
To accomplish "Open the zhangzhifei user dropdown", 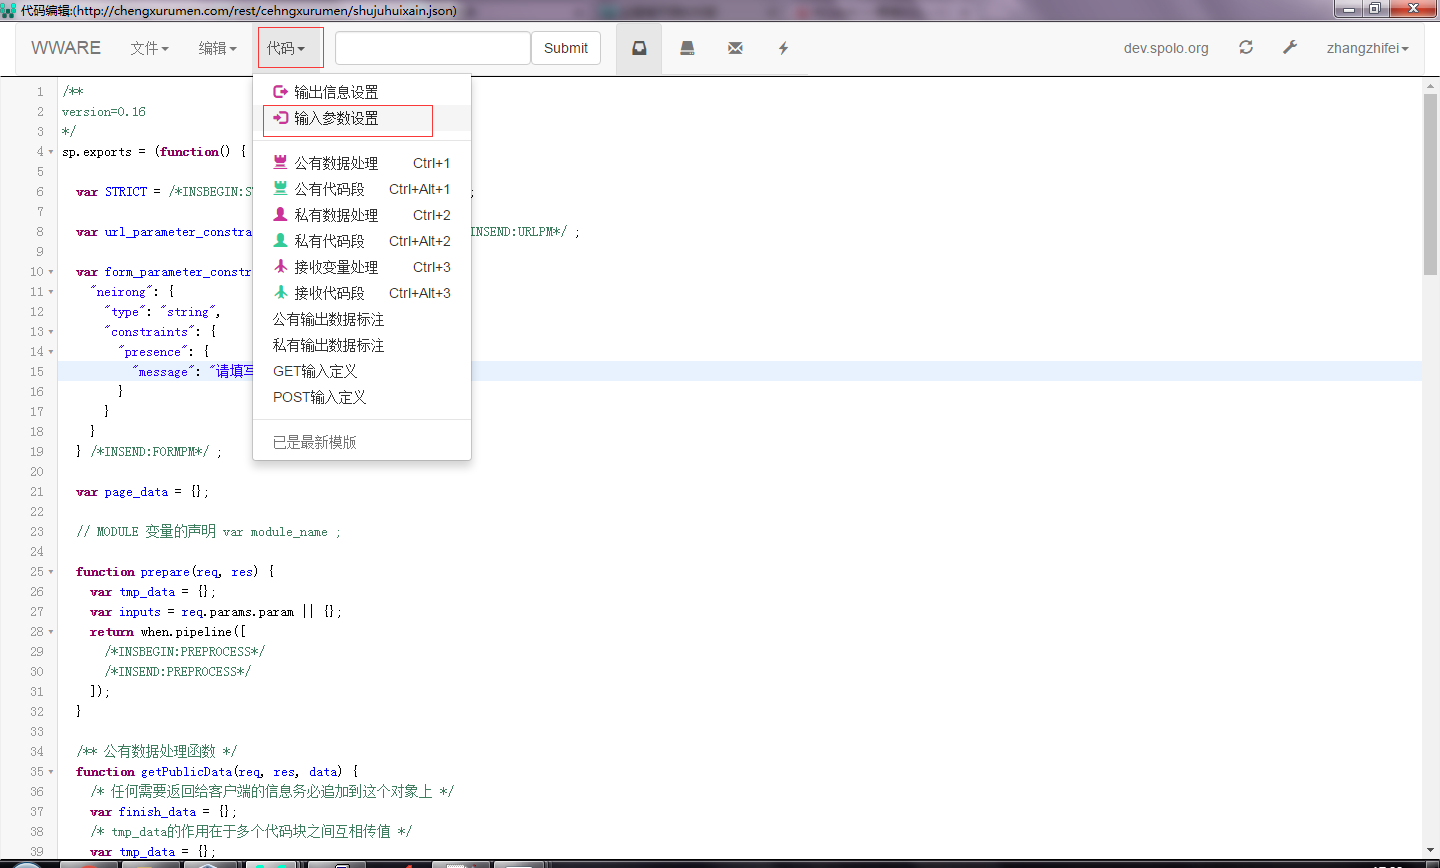I will click(1367, 48).
